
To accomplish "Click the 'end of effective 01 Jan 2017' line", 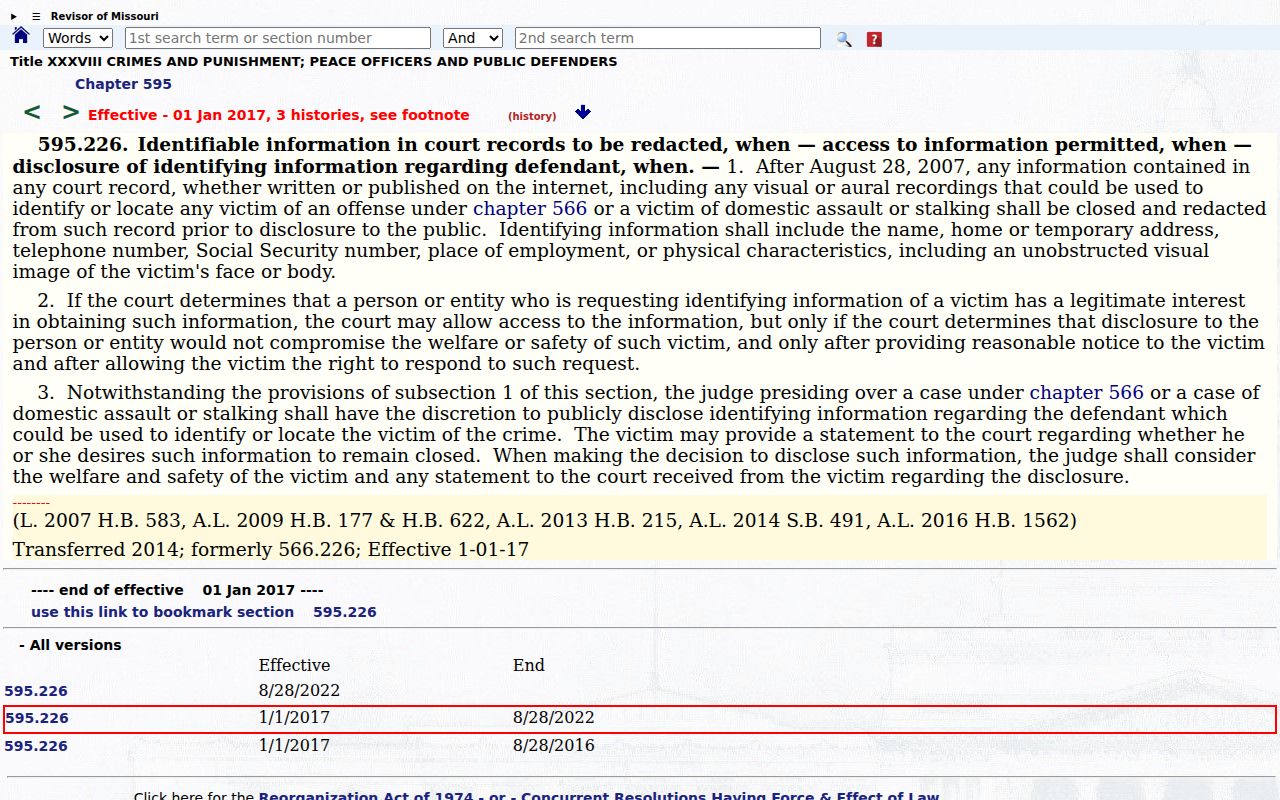I will 177,590.
